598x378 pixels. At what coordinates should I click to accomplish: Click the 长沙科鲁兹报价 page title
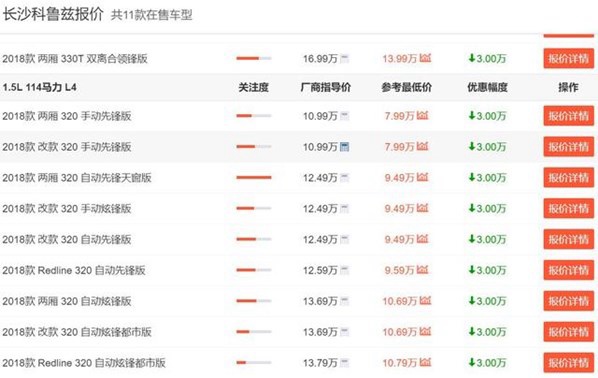click(x=53, y=14)
